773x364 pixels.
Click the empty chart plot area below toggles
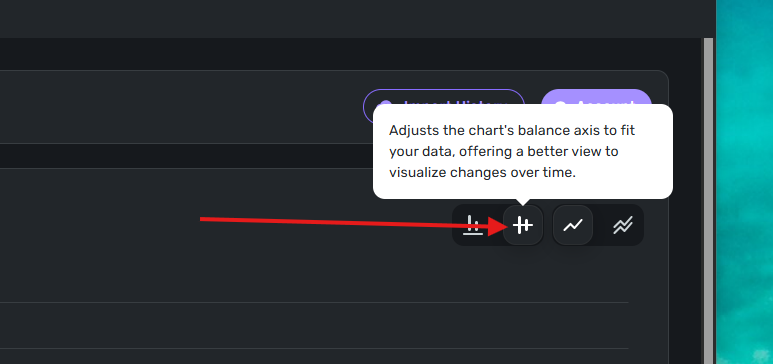tap(316, 274)
